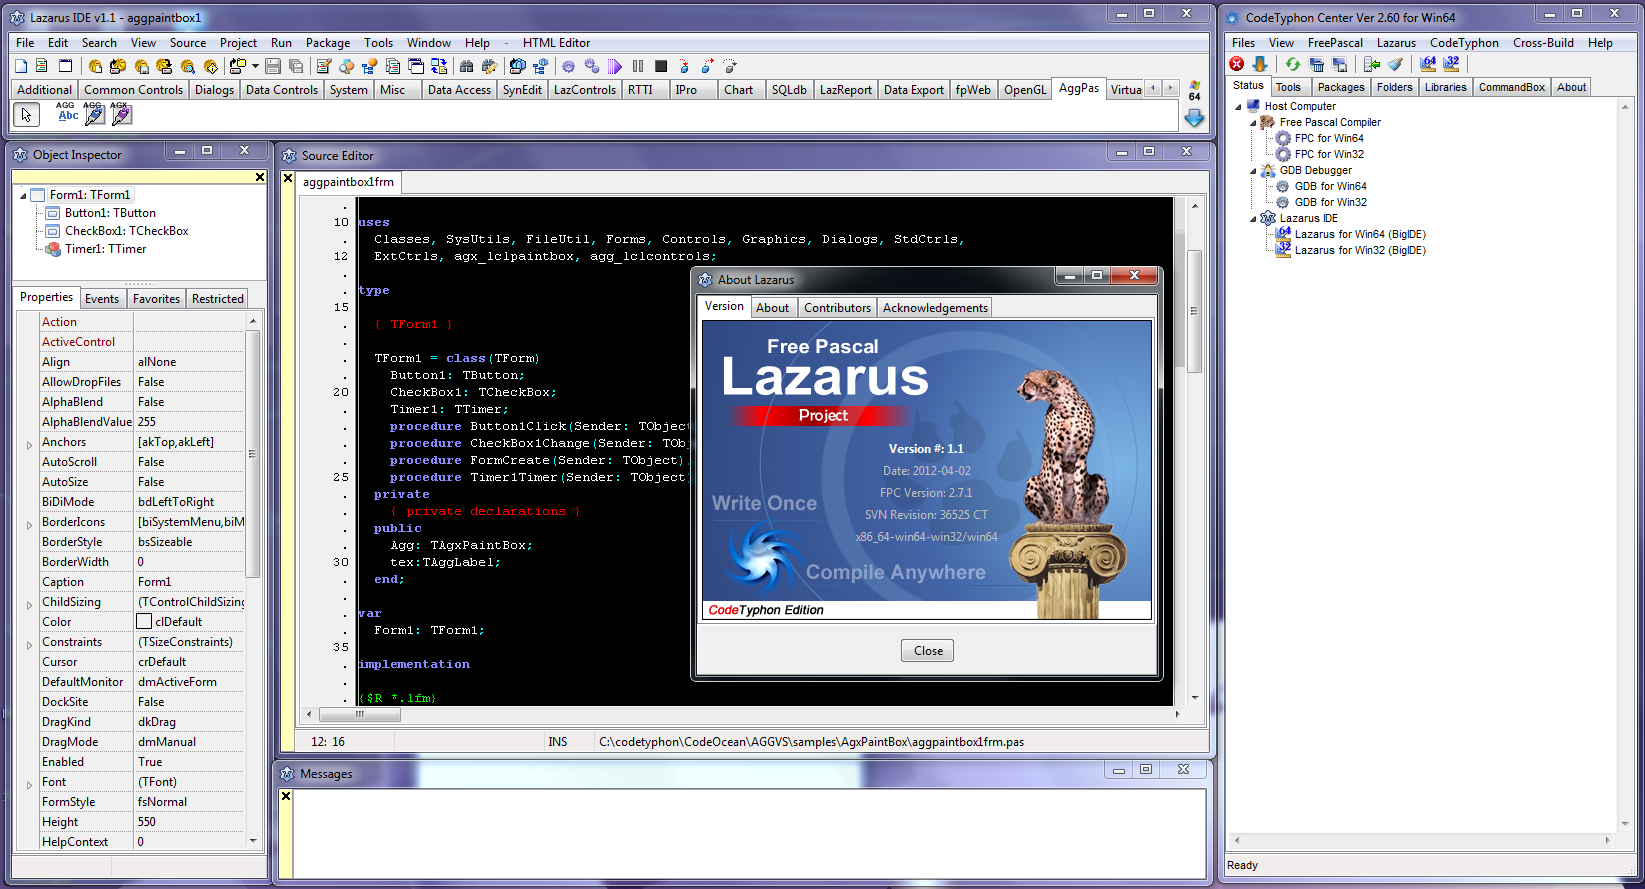Image resolution: width=1645 pixels, height=889 pixels.
Task: Click the Source Editor horizontal scrollbar thumb
Action: click(360, 715)
